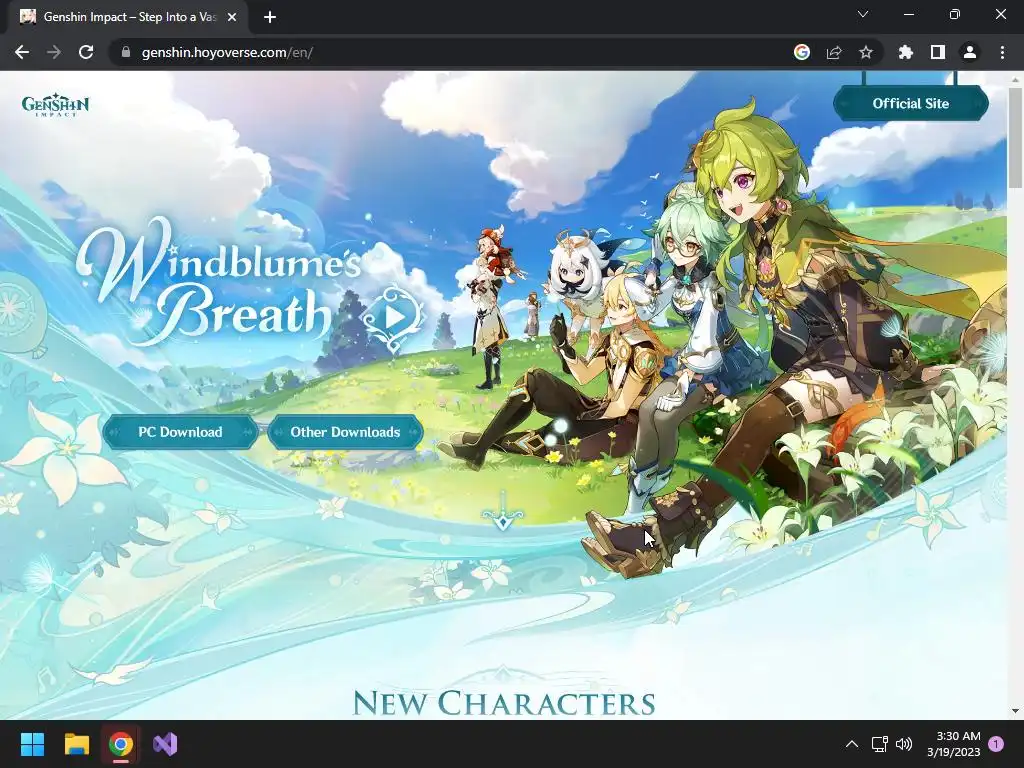Reload the page

(x=86, y=52)
